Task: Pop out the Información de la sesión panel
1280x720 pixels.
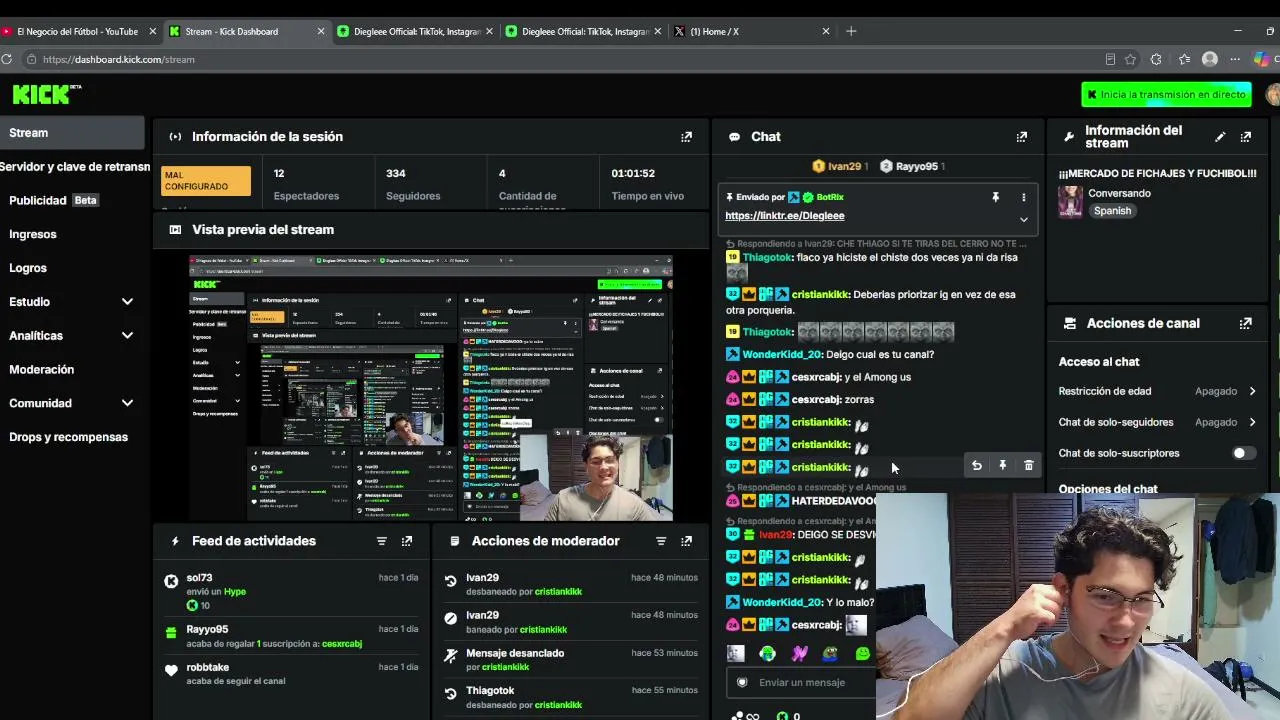Action: pyautogui.click(x=686, y=137)
